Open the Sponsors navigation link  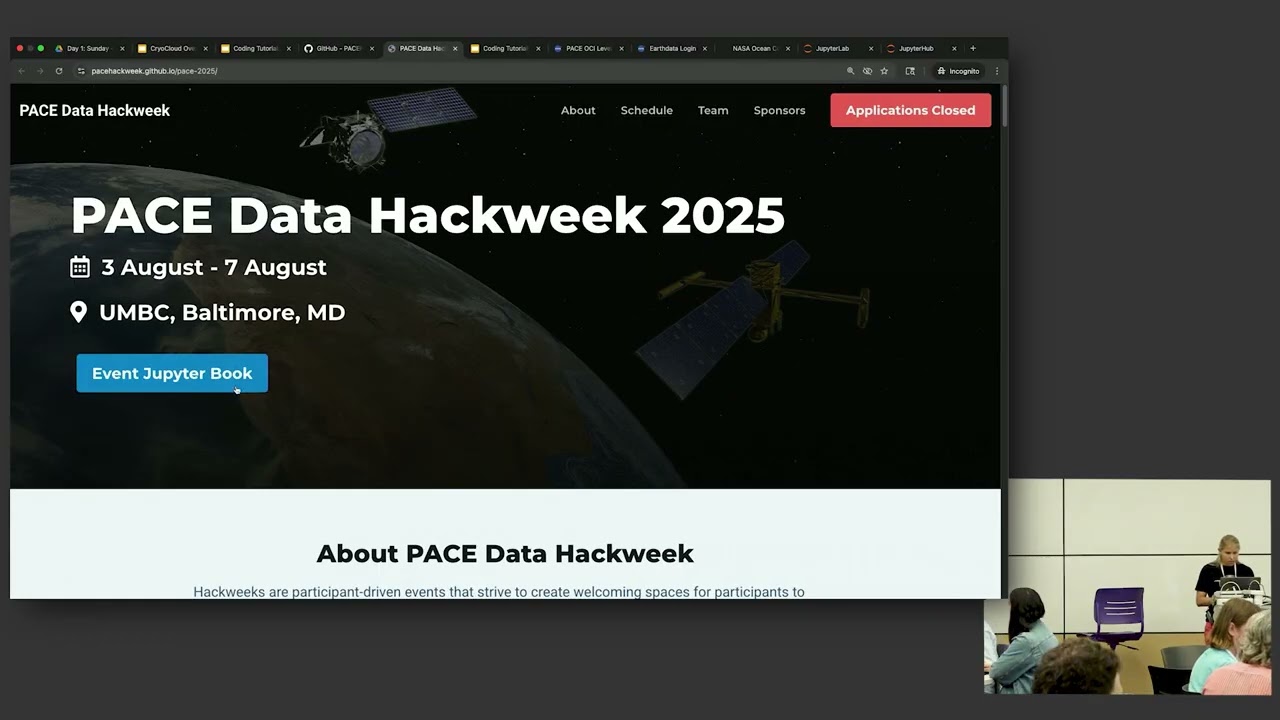779,110
